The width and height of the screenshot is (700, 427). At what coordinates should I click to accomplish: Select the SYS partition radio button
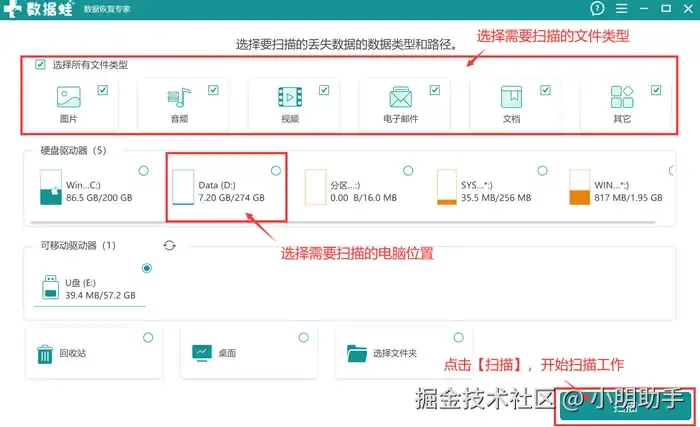click(x=542, y=171)
